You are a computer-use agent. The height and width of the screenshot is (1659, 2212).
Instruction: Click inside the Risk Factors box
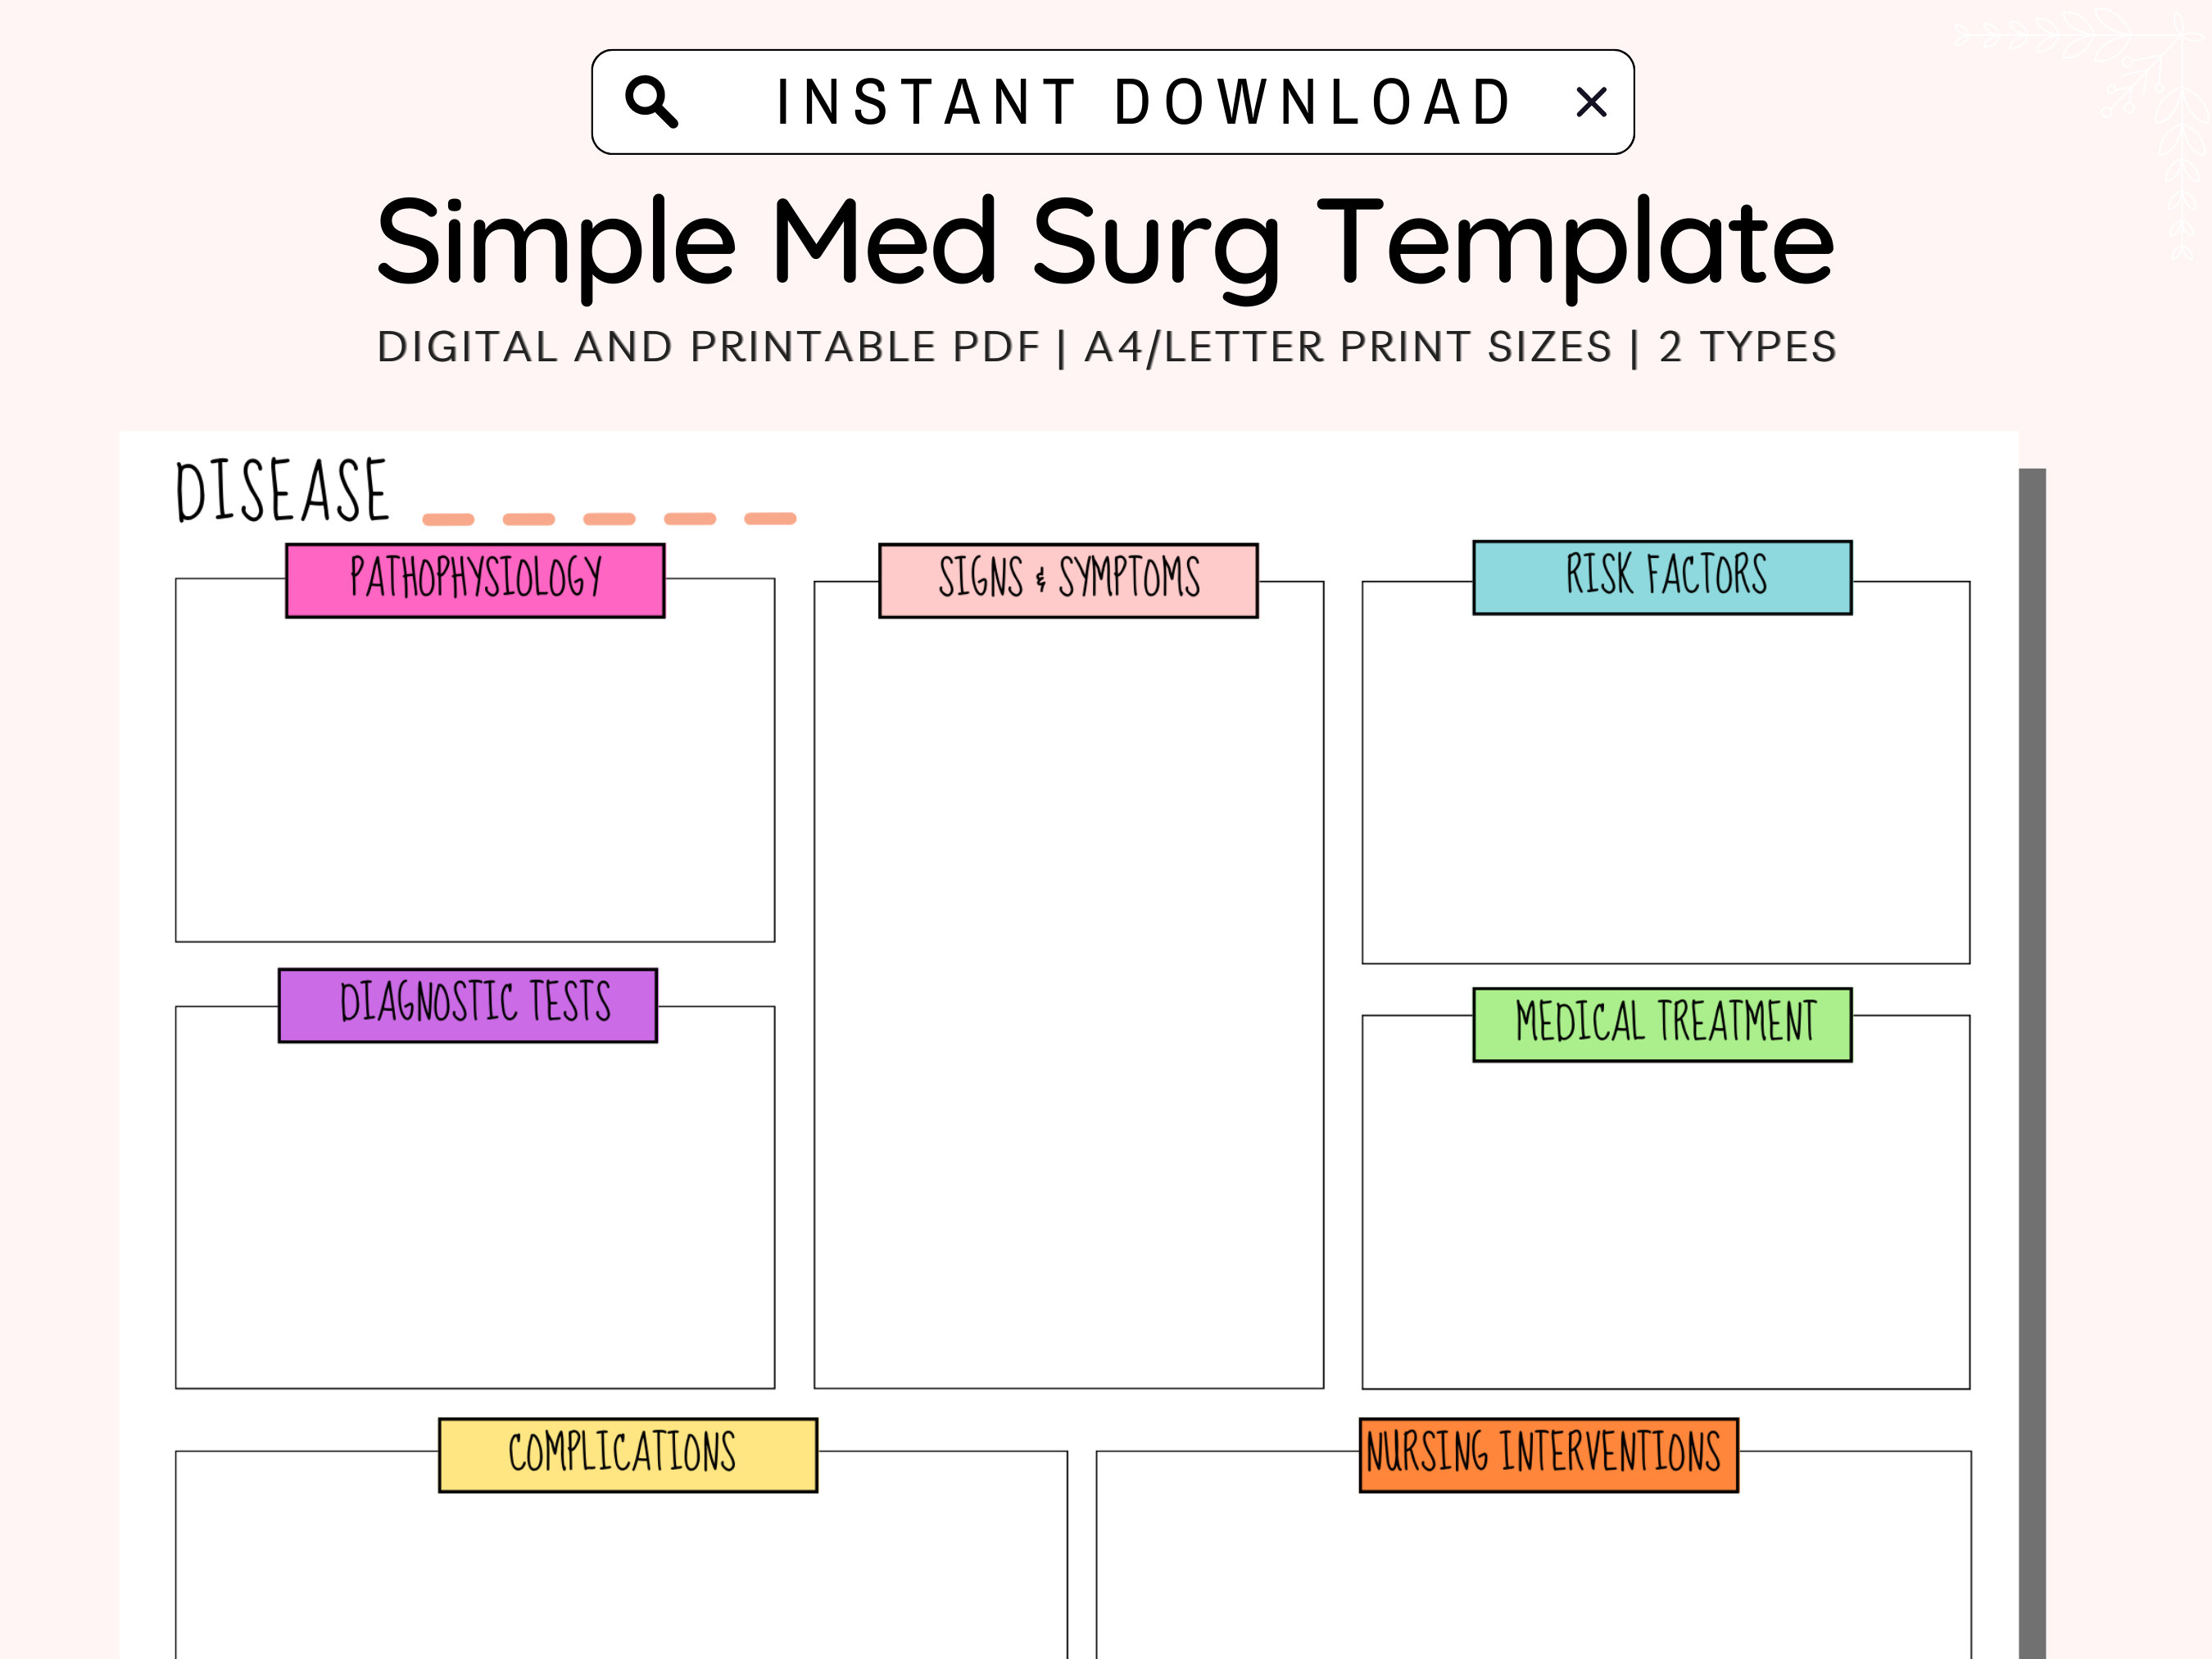click(x=1666, y=790)
